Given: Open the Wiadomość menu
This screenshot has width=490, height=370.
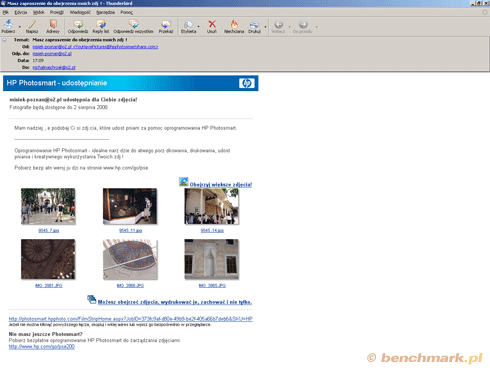Looking at the screenshot, I should pos(80,12).
